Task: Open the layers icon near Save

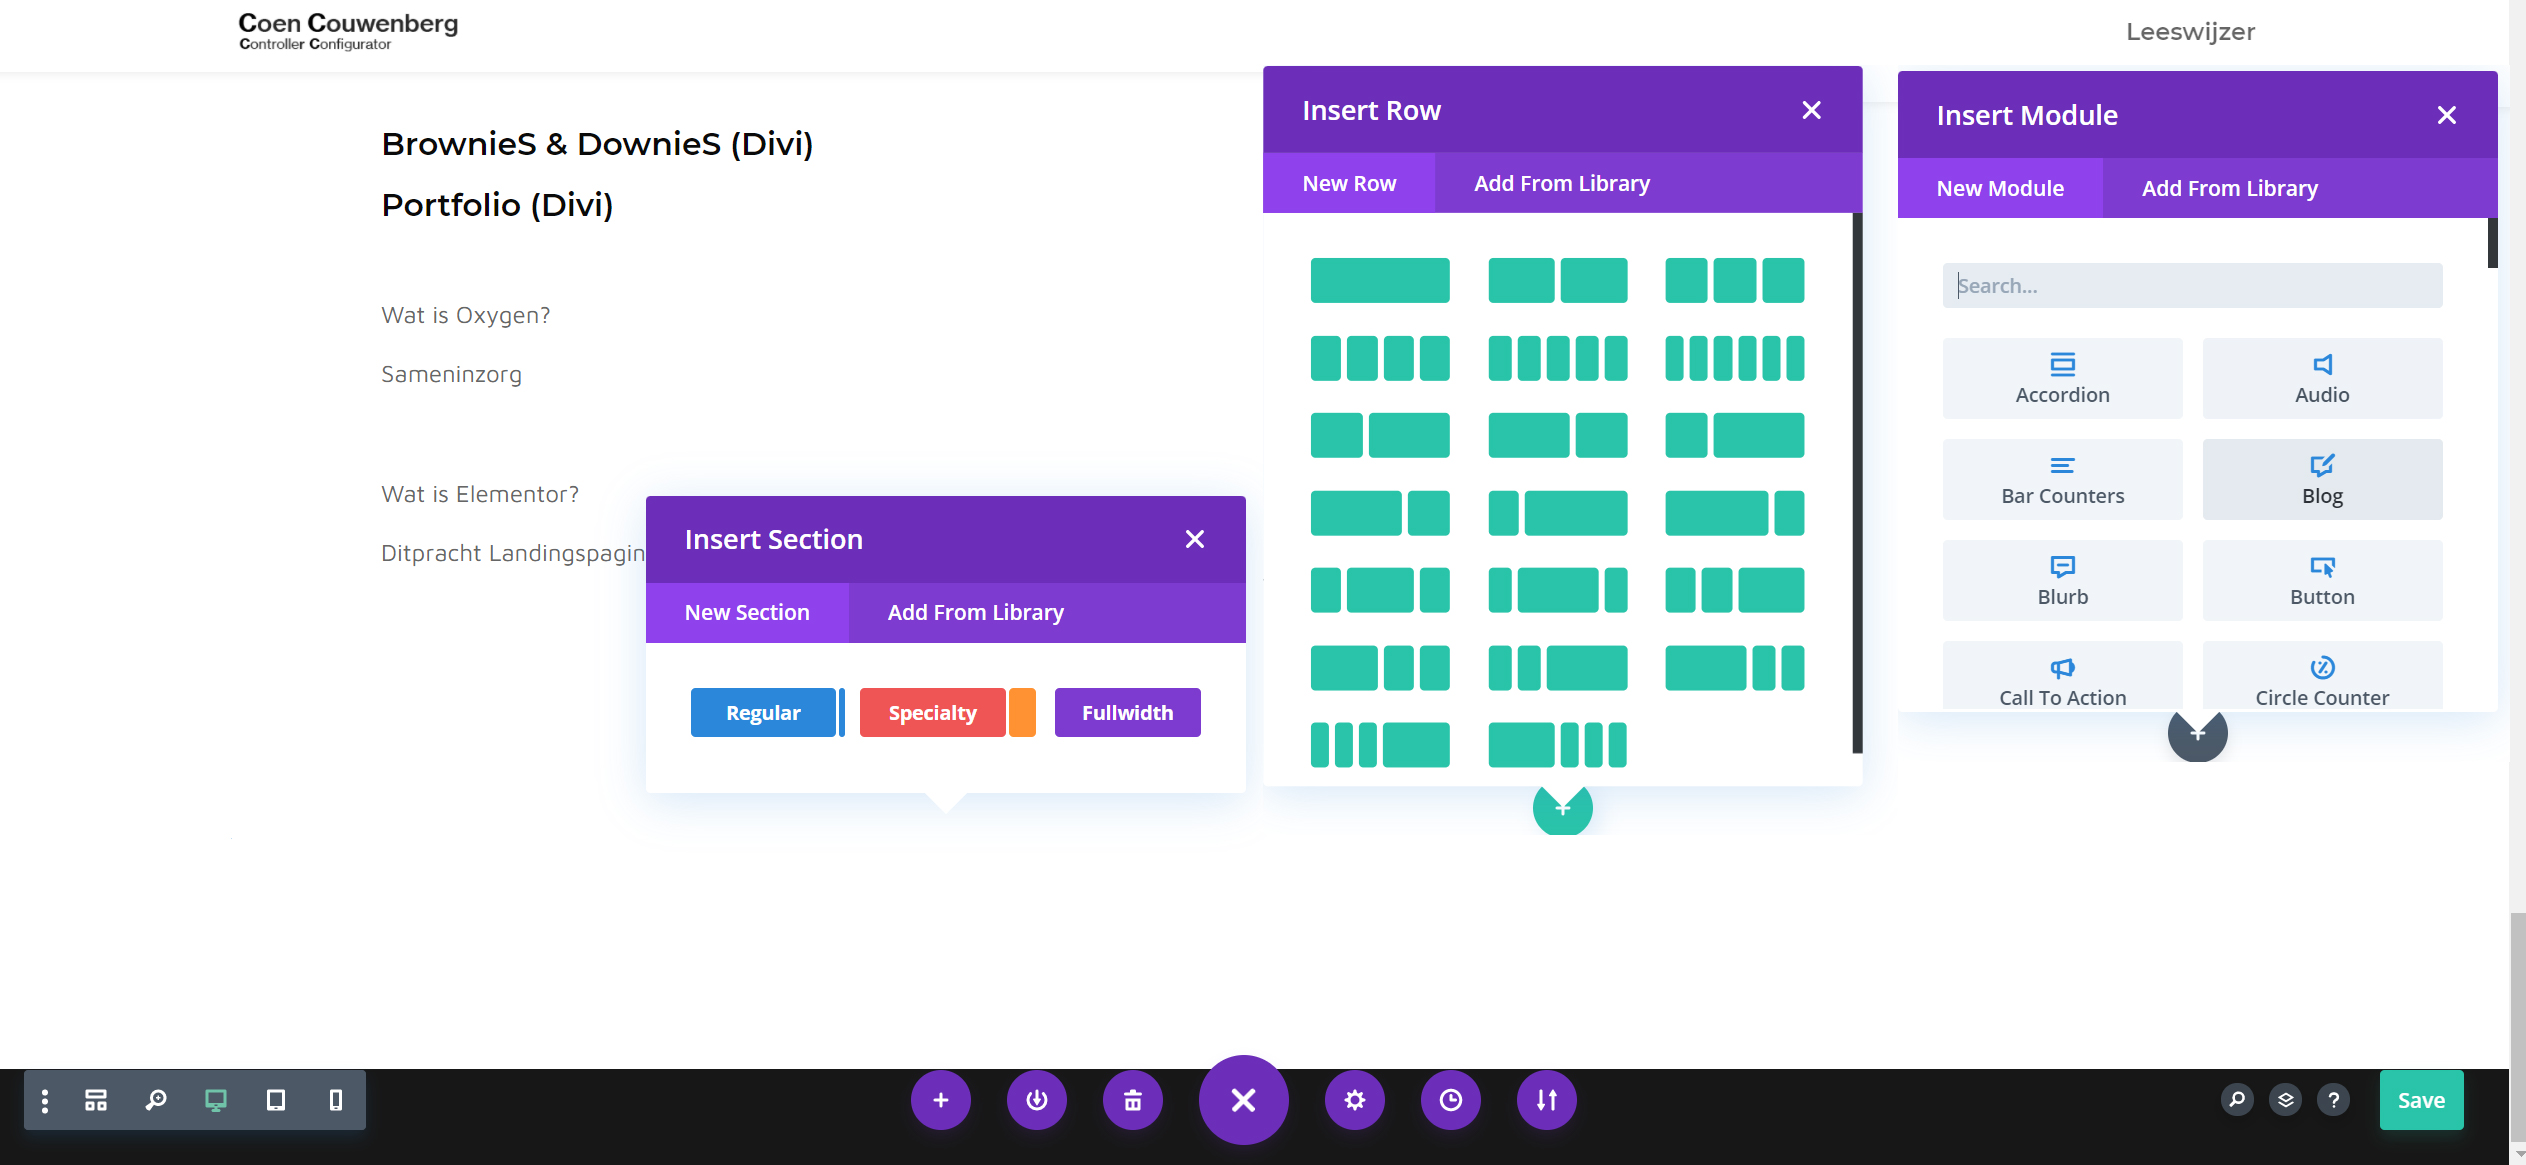Action: pos(2285,1100)
